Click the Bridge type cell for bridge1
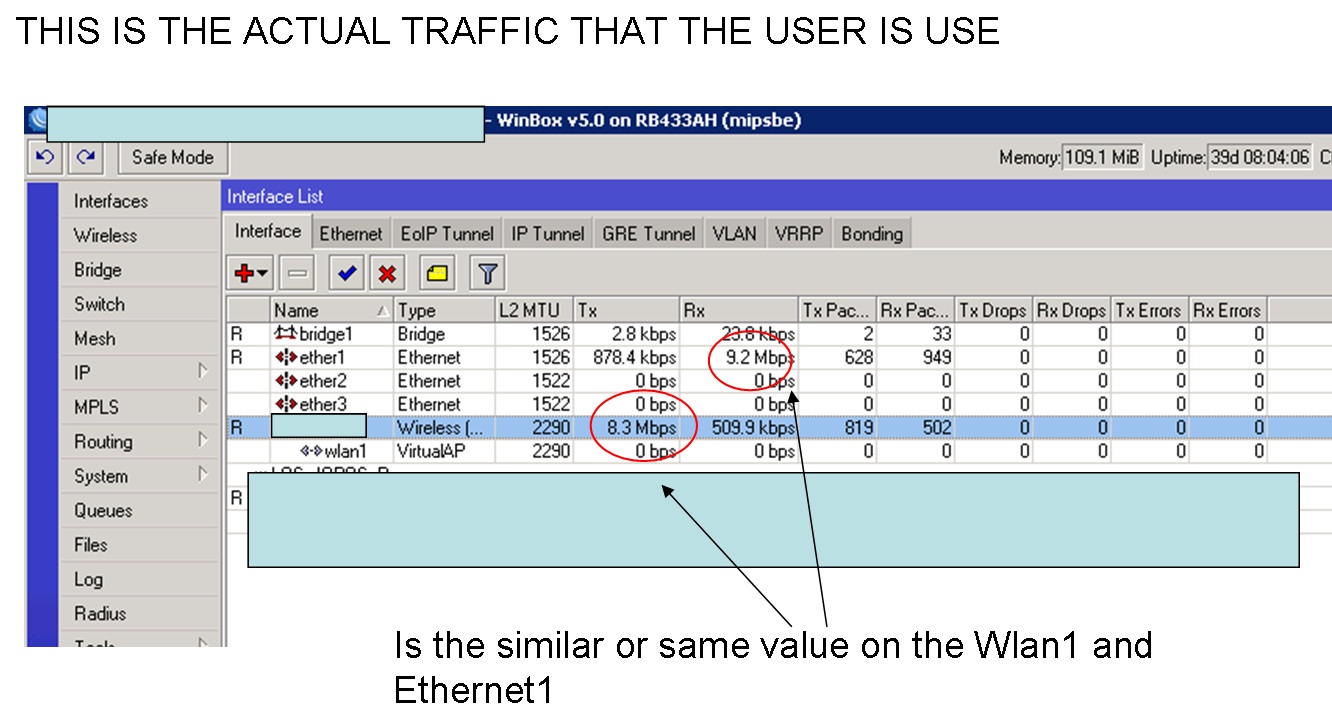1332x720 pixels. [x=421, y=334]
